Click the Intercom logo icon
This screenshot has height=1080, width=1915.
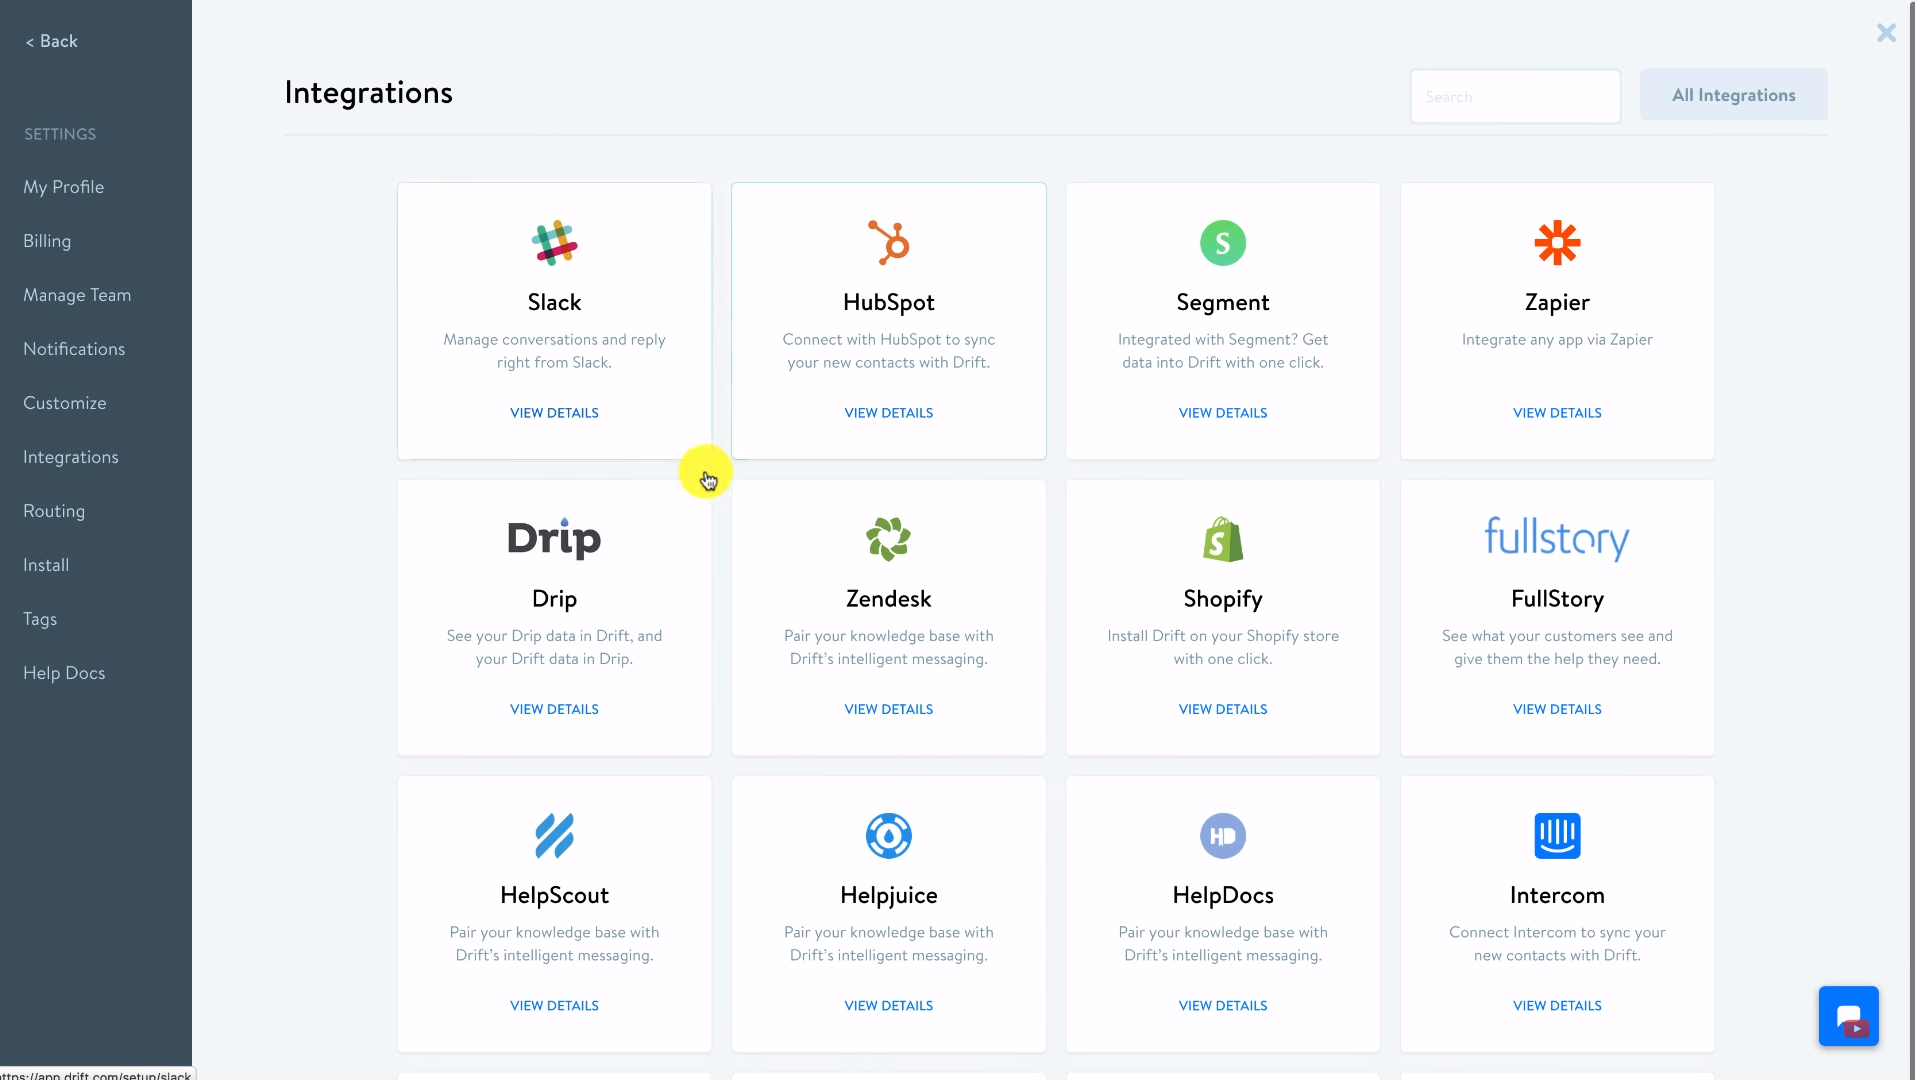(x=1557, y=836)
